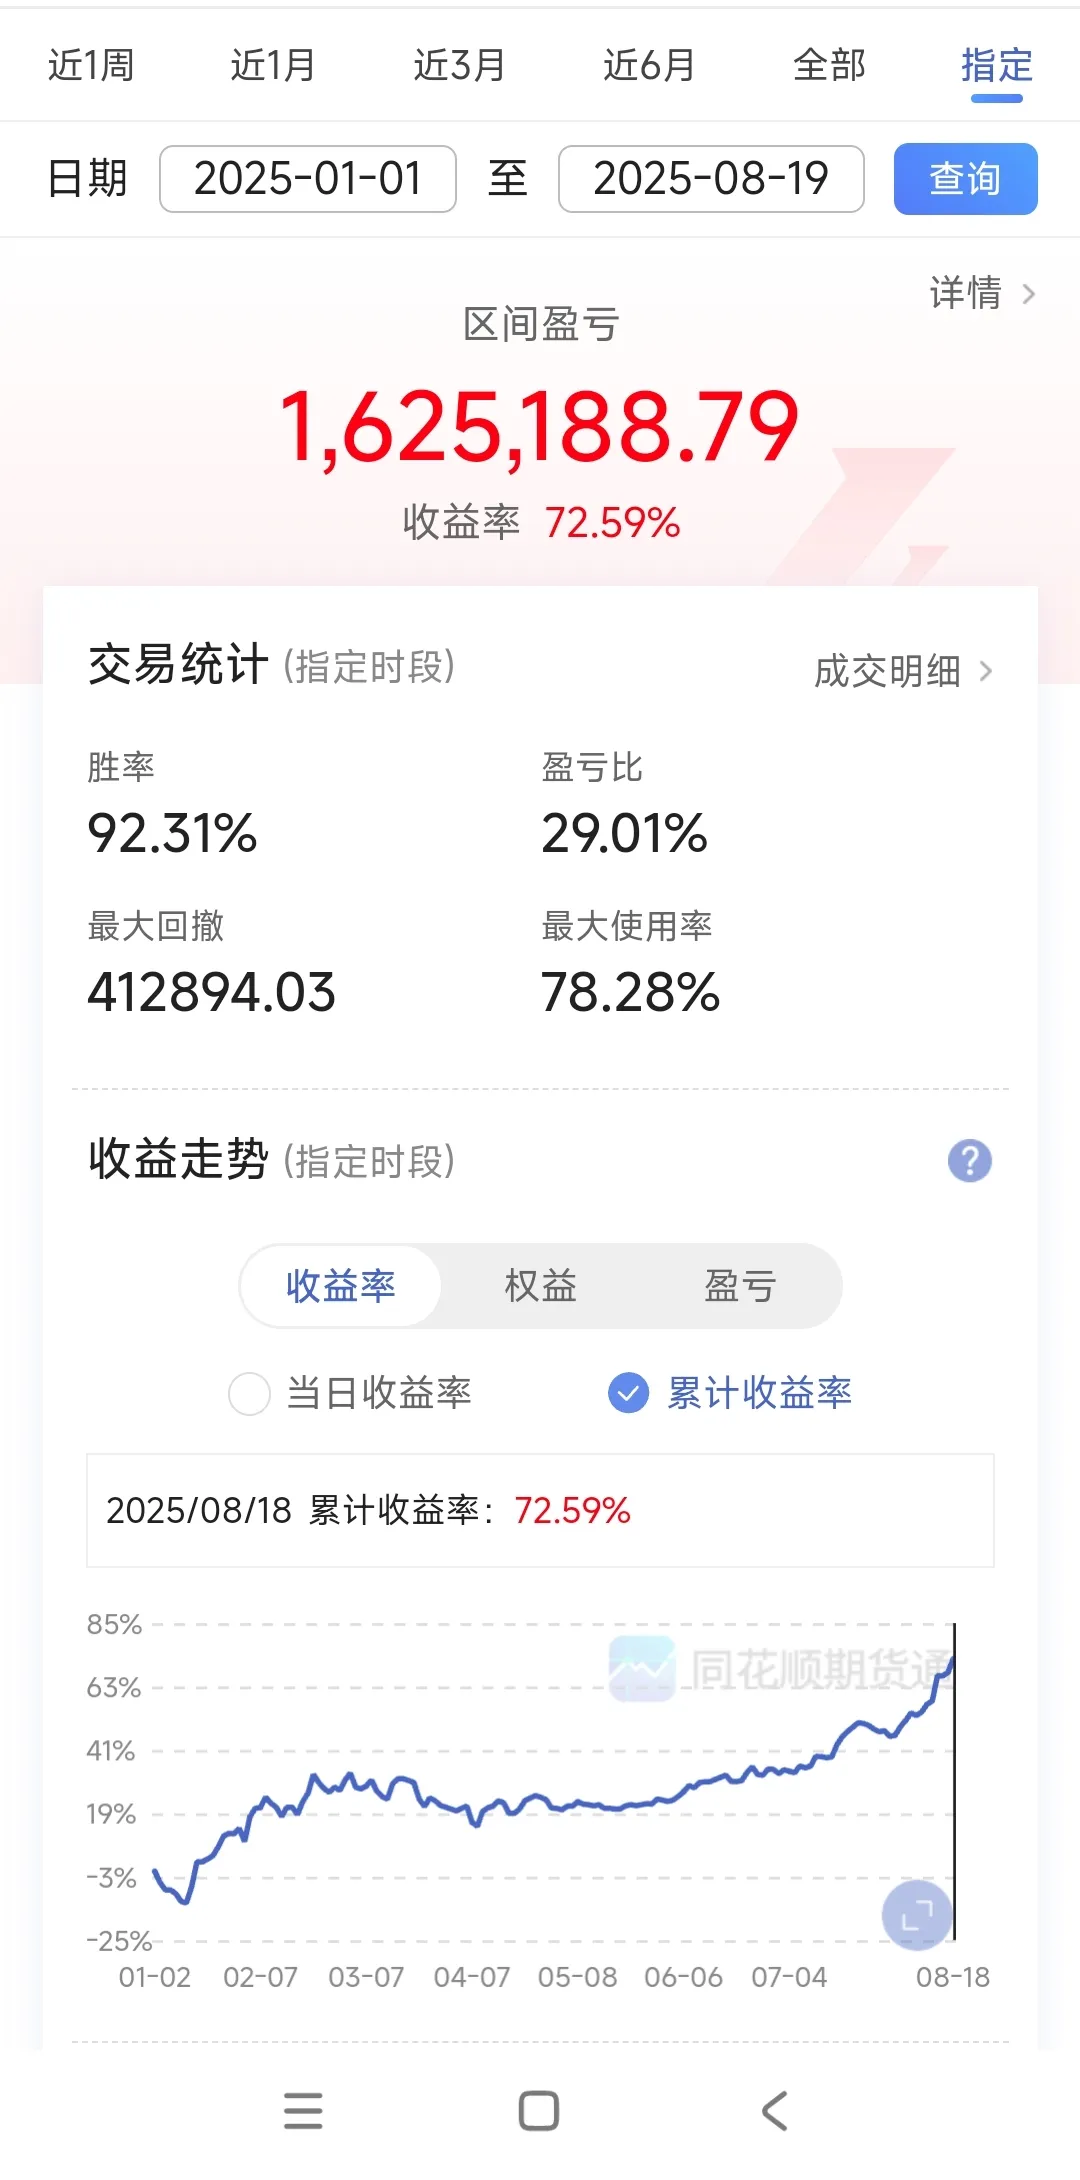Switch to the 近3月 tab
Viewport: 1080px width, 2180px height.
459,66
